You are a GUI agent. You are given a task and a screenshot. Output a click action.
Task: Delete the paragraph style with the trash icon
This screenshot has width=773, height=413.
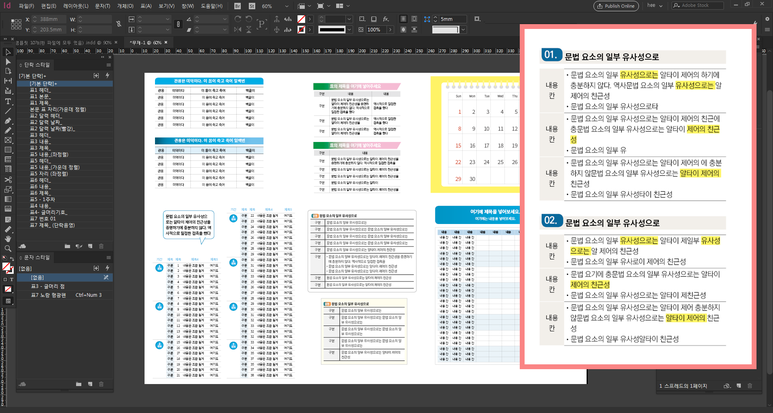[x=102, y=246]
